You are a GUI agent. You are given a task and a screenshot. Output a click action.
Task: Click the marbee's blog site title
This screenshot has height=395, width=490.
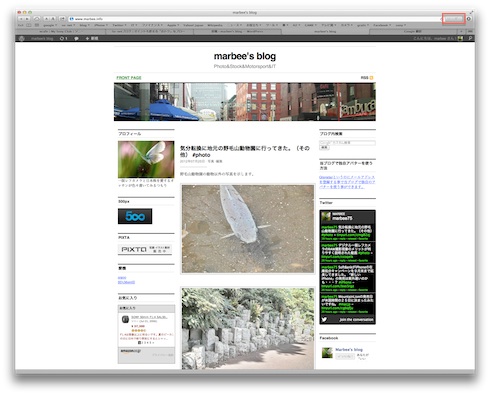245,56
